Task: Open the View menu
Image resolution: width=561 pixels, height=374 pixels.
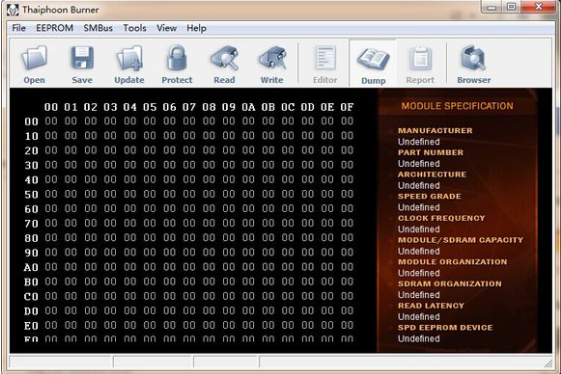Action: coord(166,28)
